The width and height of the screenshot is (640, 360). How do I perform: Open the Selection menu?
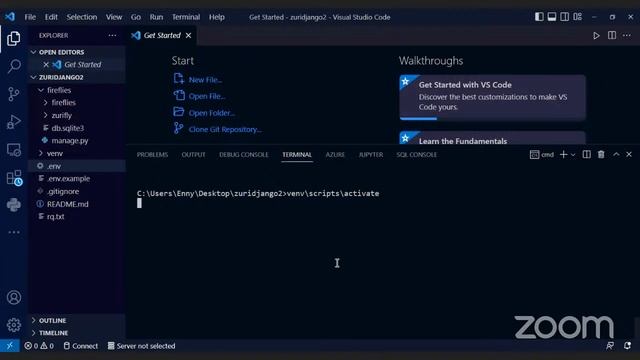coord(82,17)
